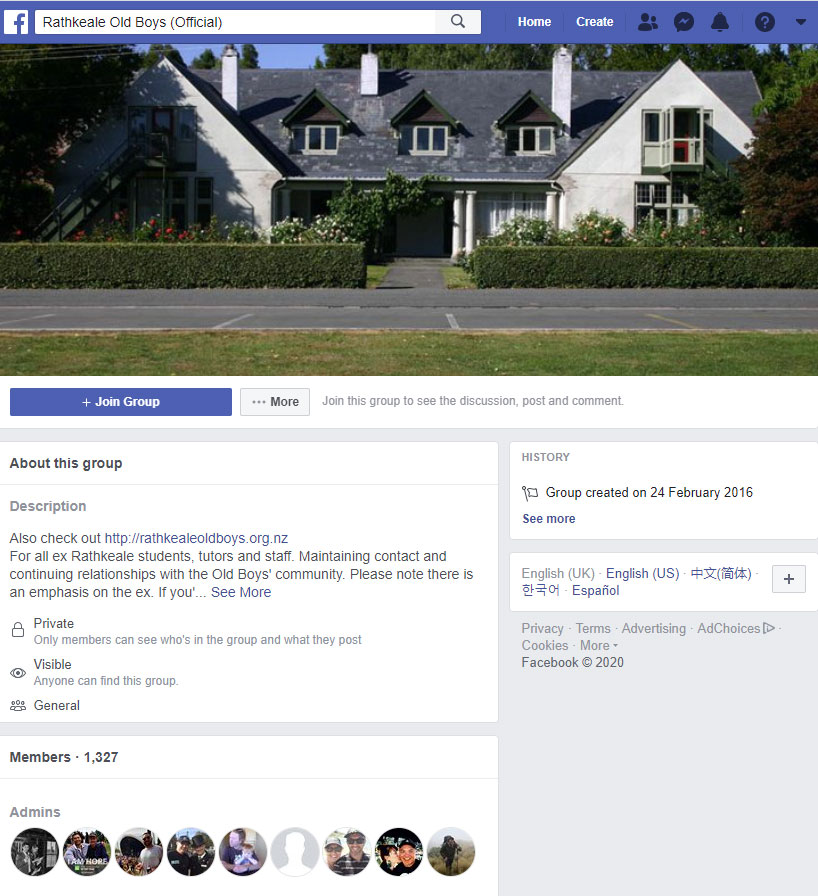Open the Notifications bell
The image size is (818, 896).
(720, 22)
